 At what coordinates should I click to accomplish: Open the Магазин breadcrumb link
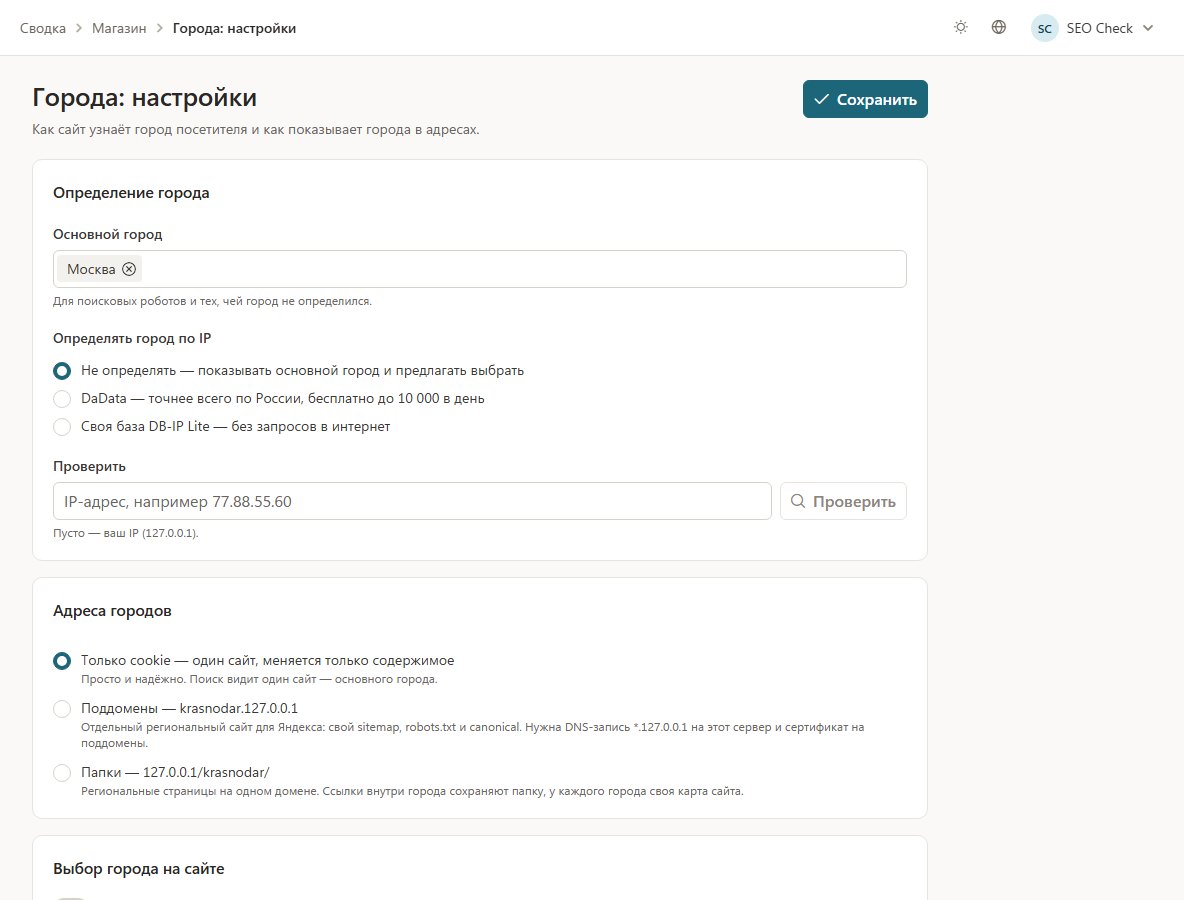[119, 29]
